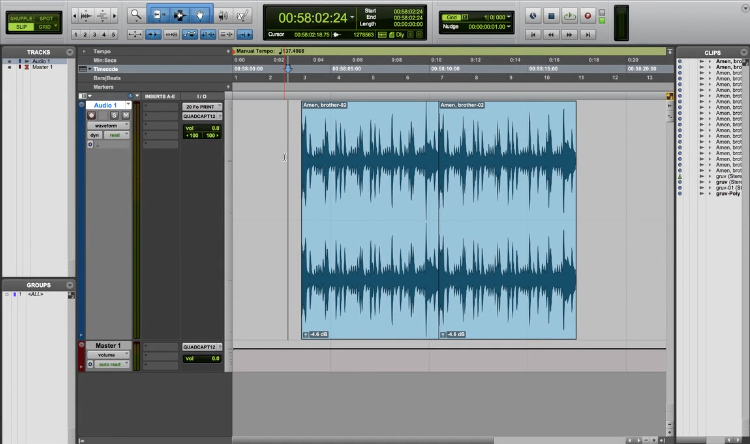This screenshot has height=444, width=750.
Task: Recall zoom preset 3
Action: (x=94, y=34)
